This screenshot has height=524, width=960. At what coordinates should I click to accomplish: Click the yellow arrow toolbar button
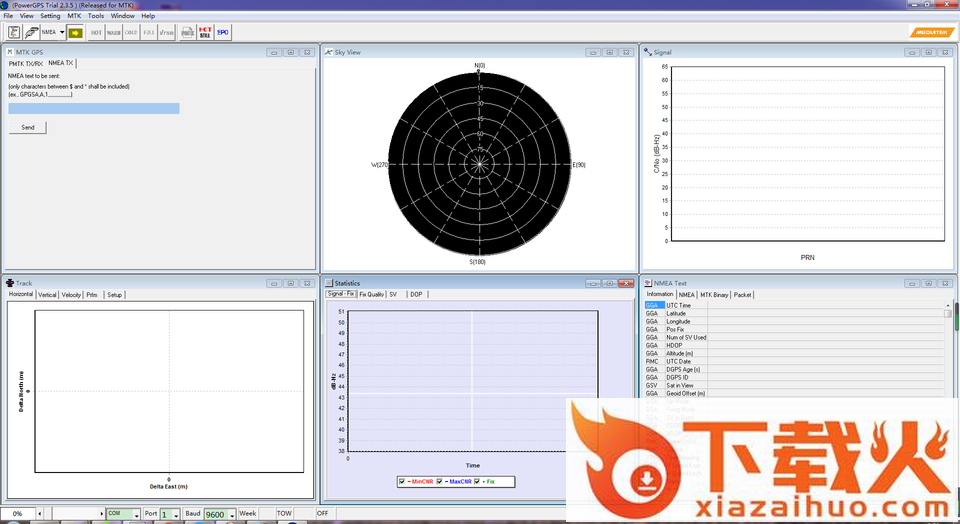[75, 32]
